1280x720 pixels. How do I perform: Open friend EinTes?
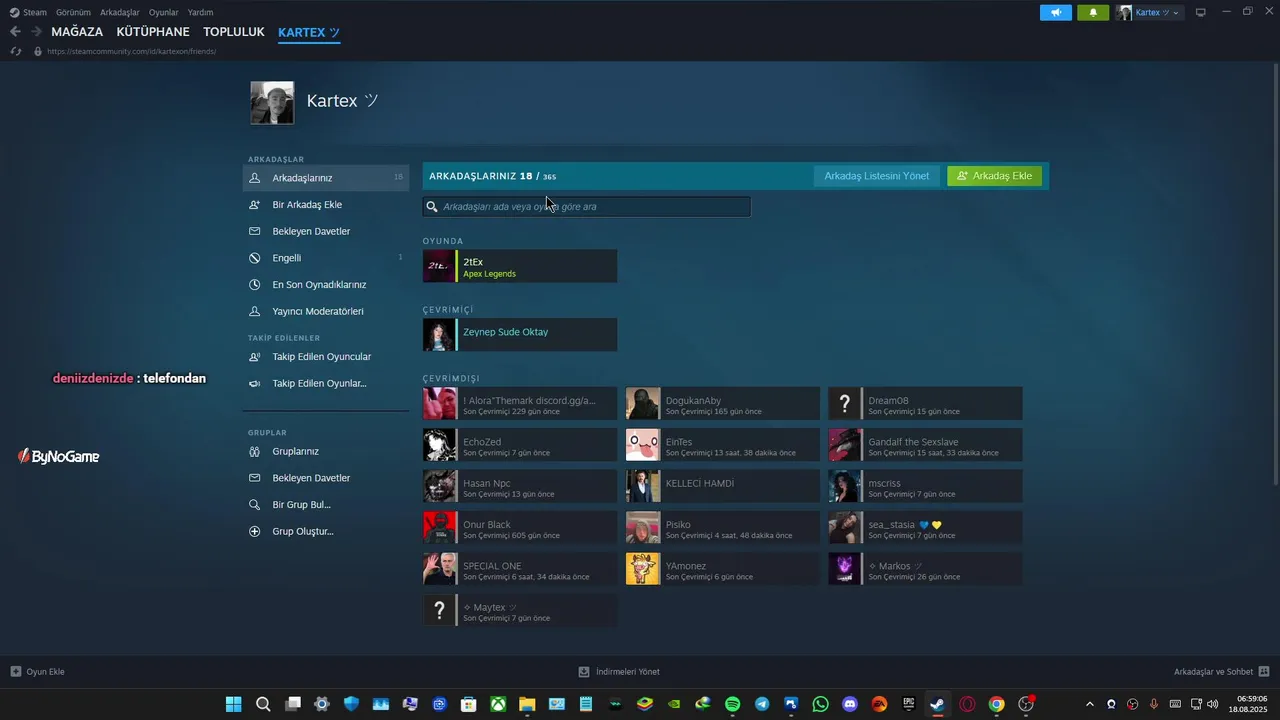[723, 445]
